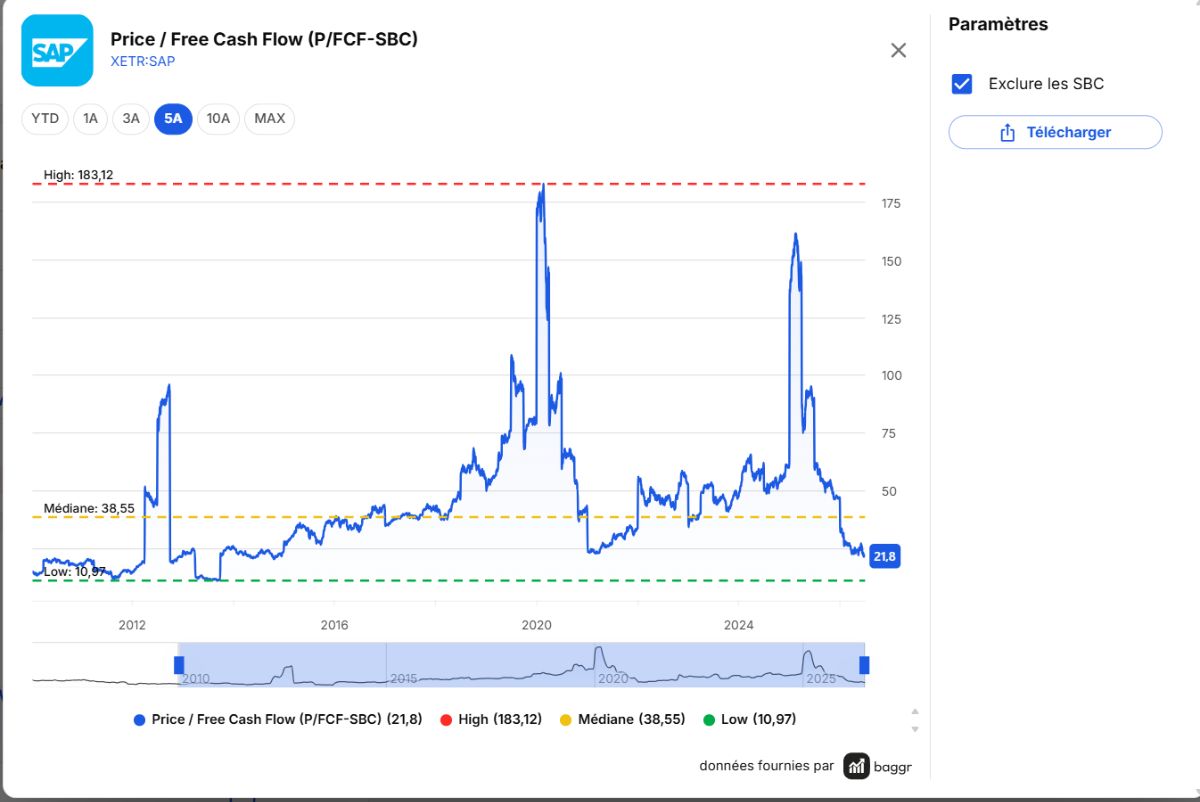The height and width of the screenshot is (802, 1200).
Task: Switch to the MAX time range
Action: 269,119
